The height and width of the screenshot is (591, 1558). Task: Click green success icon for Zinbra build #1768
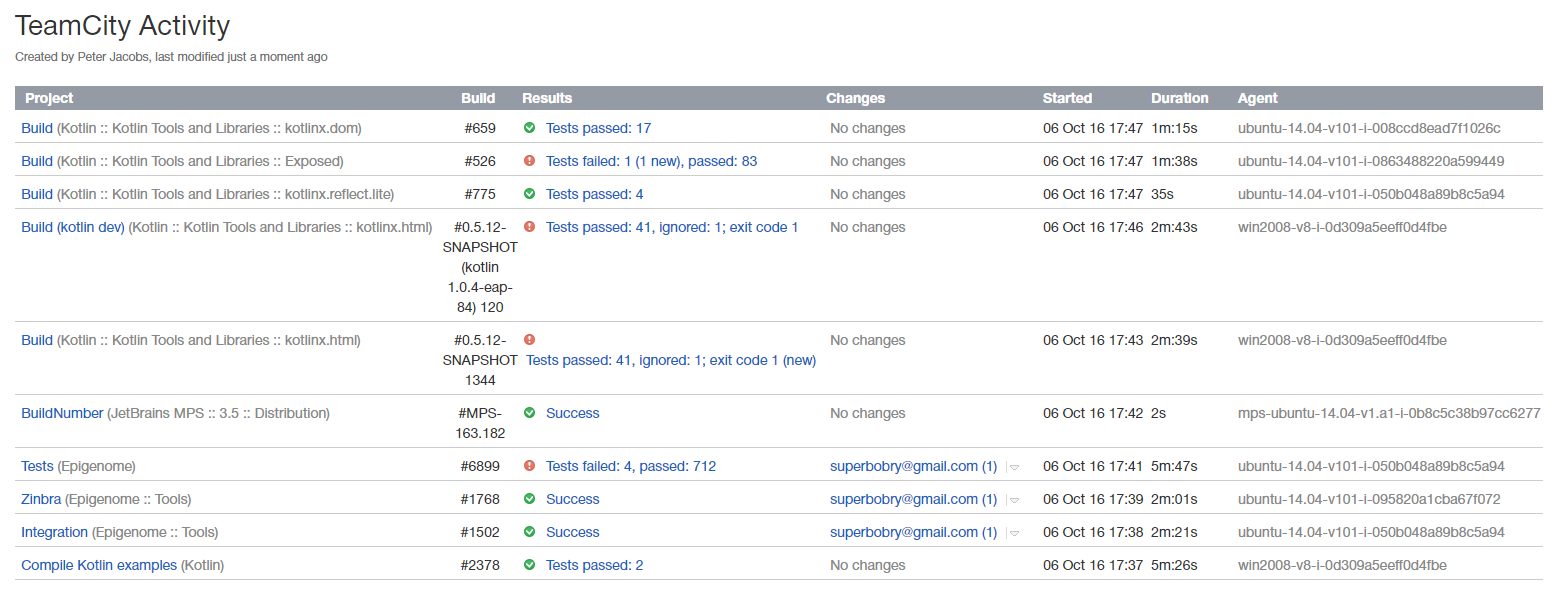pyautogui.click(x=529, y=499)
